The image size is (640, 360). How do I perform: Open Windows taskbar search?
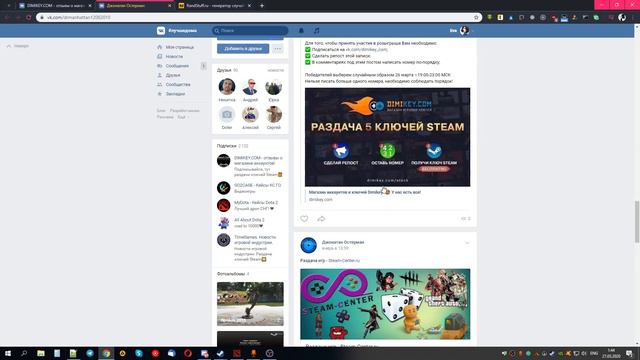click(x=24, y=353)
